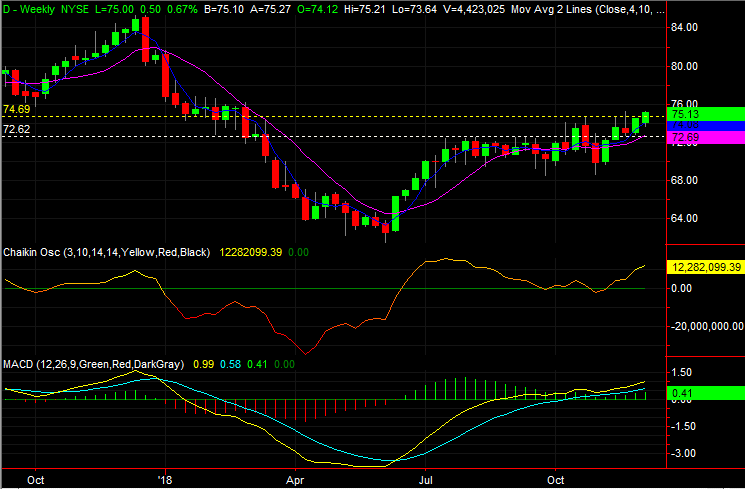The width and height of the screenshot is (745, 489).
Task: Click the 80.00 price axis label
Action: pos(684,66)
